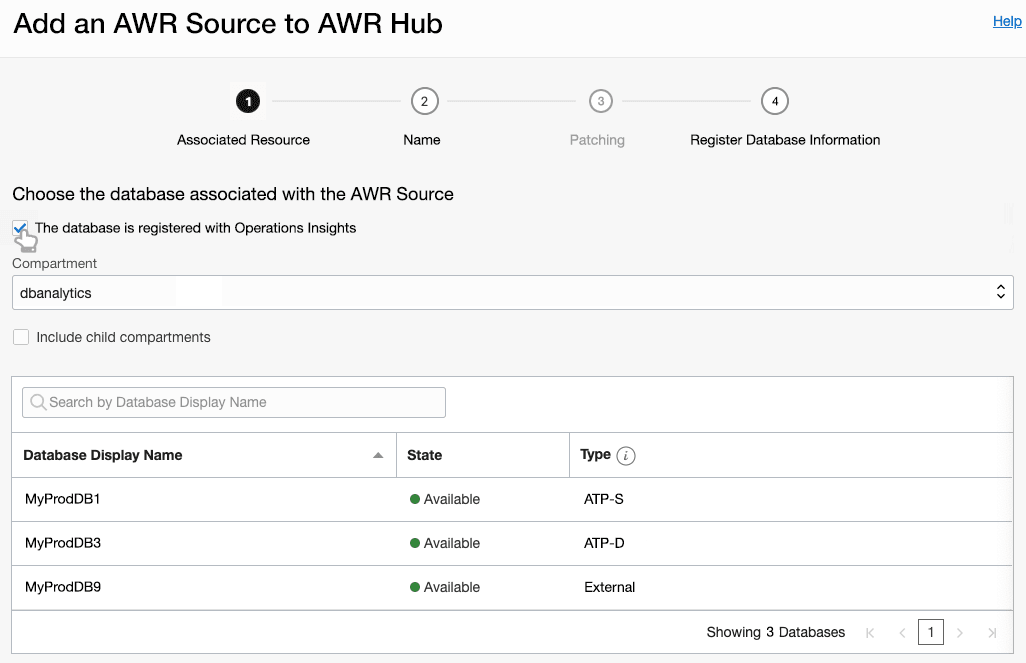Click the Compartment selector chevron

1000,292
